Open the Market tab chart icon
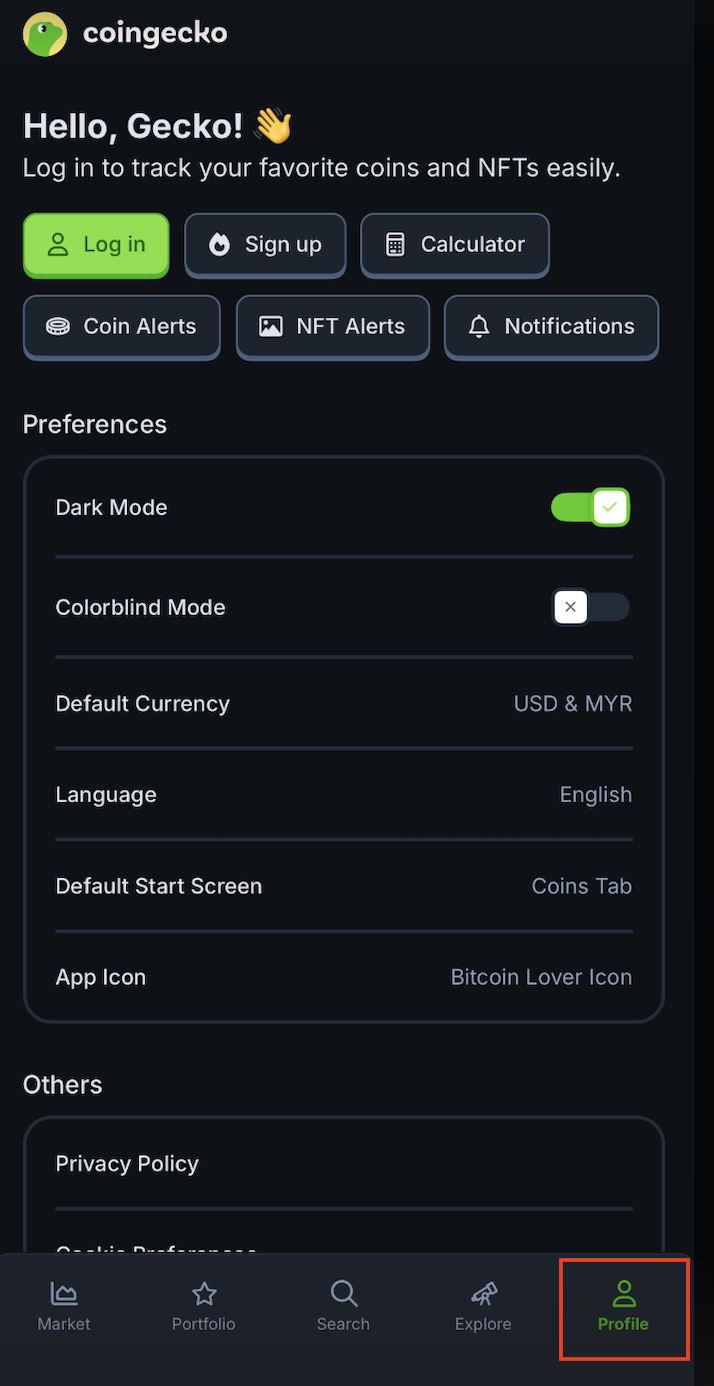 tap(64, 1294)
